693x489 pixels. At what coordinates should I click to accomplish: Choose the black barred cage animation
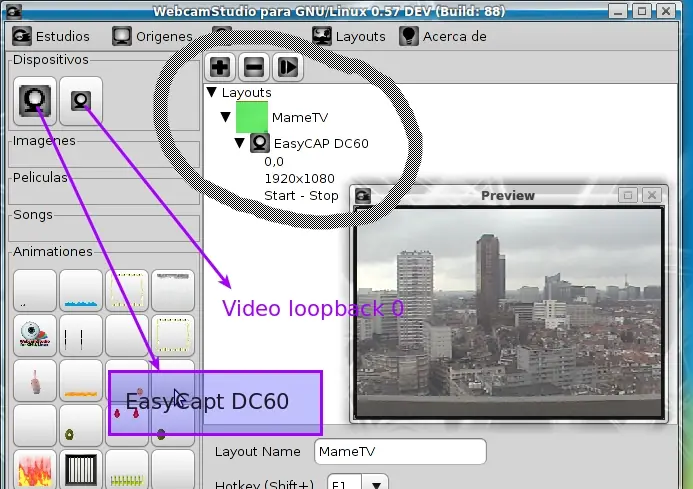coord(81,470)
